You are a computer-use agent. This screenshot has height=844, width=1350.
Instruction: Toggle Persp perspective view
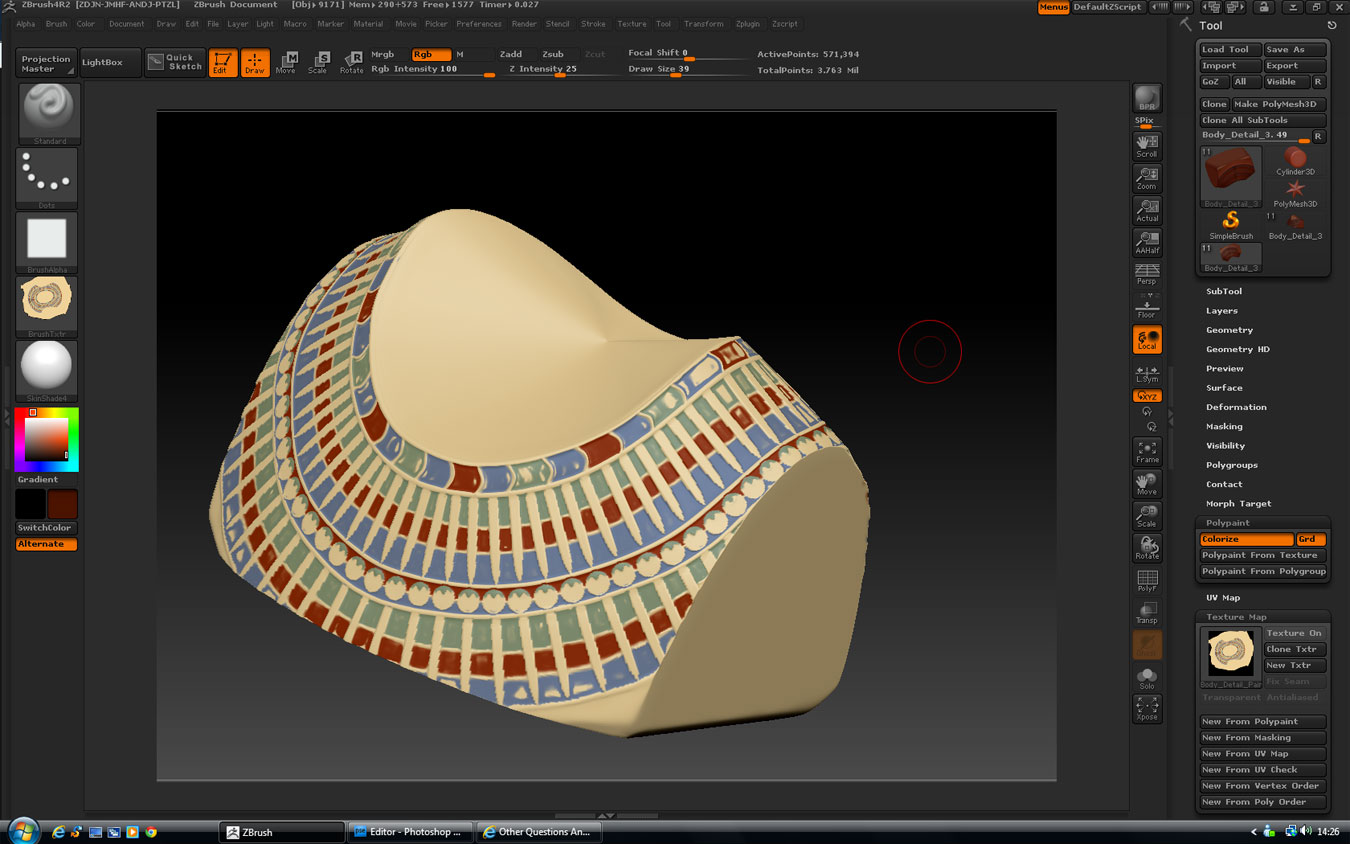pos(1147,274)
